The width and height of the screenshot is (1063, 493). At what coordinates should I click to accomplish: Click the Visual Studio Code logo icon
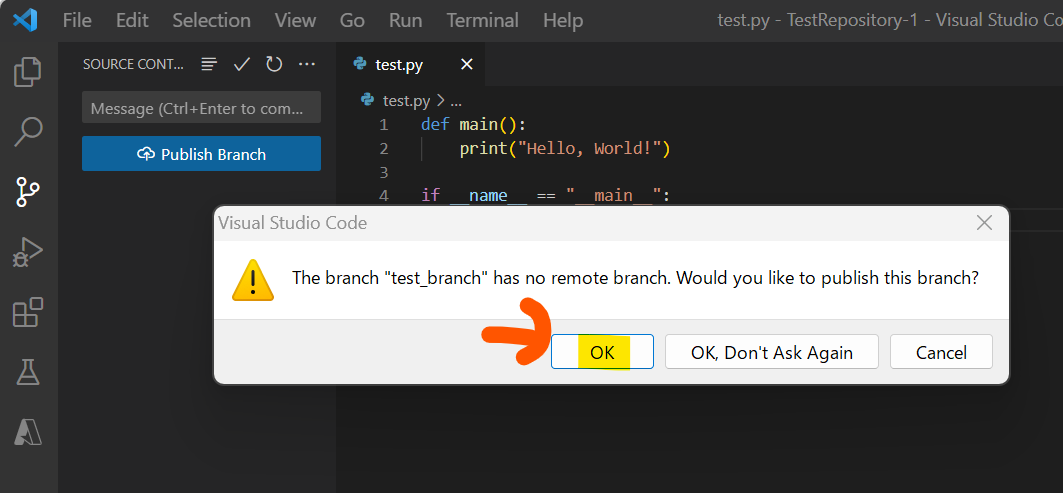tap(25, 20)
